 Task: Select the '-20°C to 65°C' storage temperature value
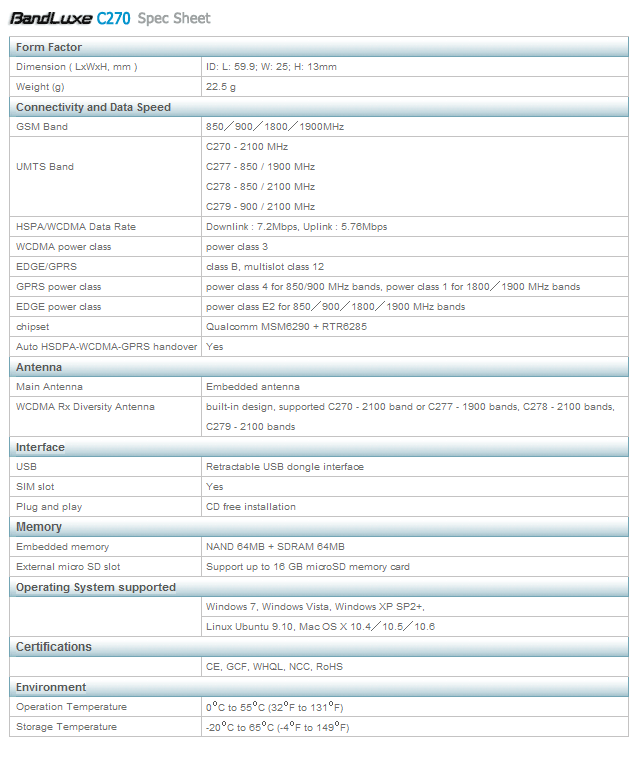277,727
